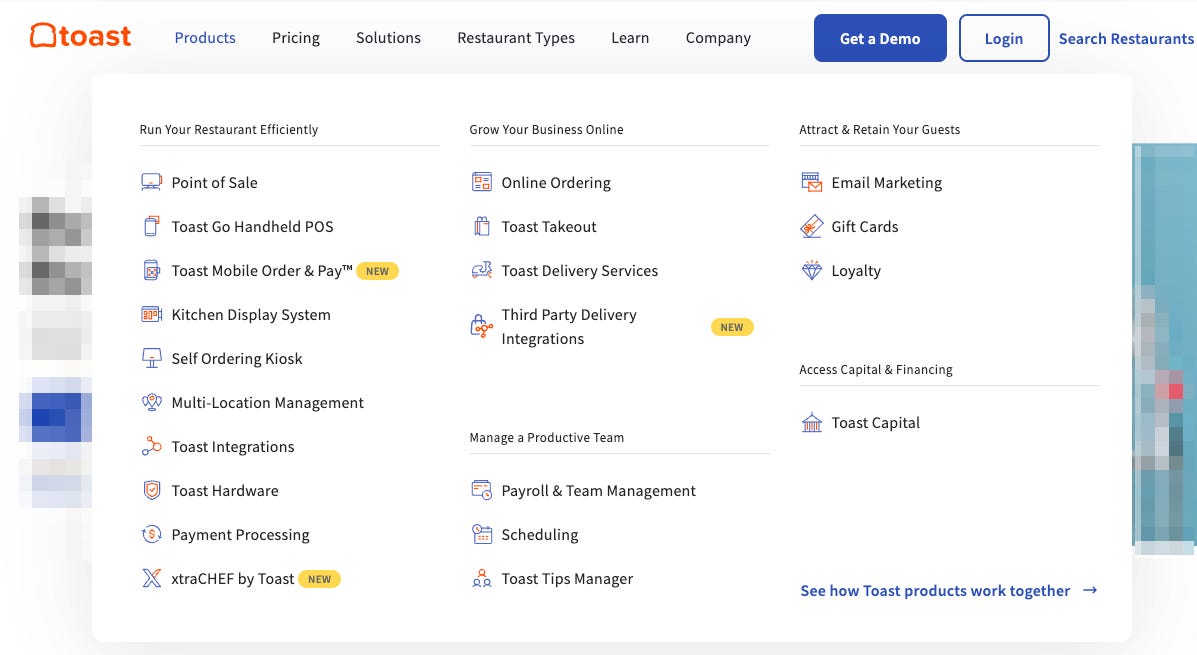Click NEW badge beside Toast Mobile Order & Pay
Viewport: 1197px width, 655px height.
pos(377,271)
